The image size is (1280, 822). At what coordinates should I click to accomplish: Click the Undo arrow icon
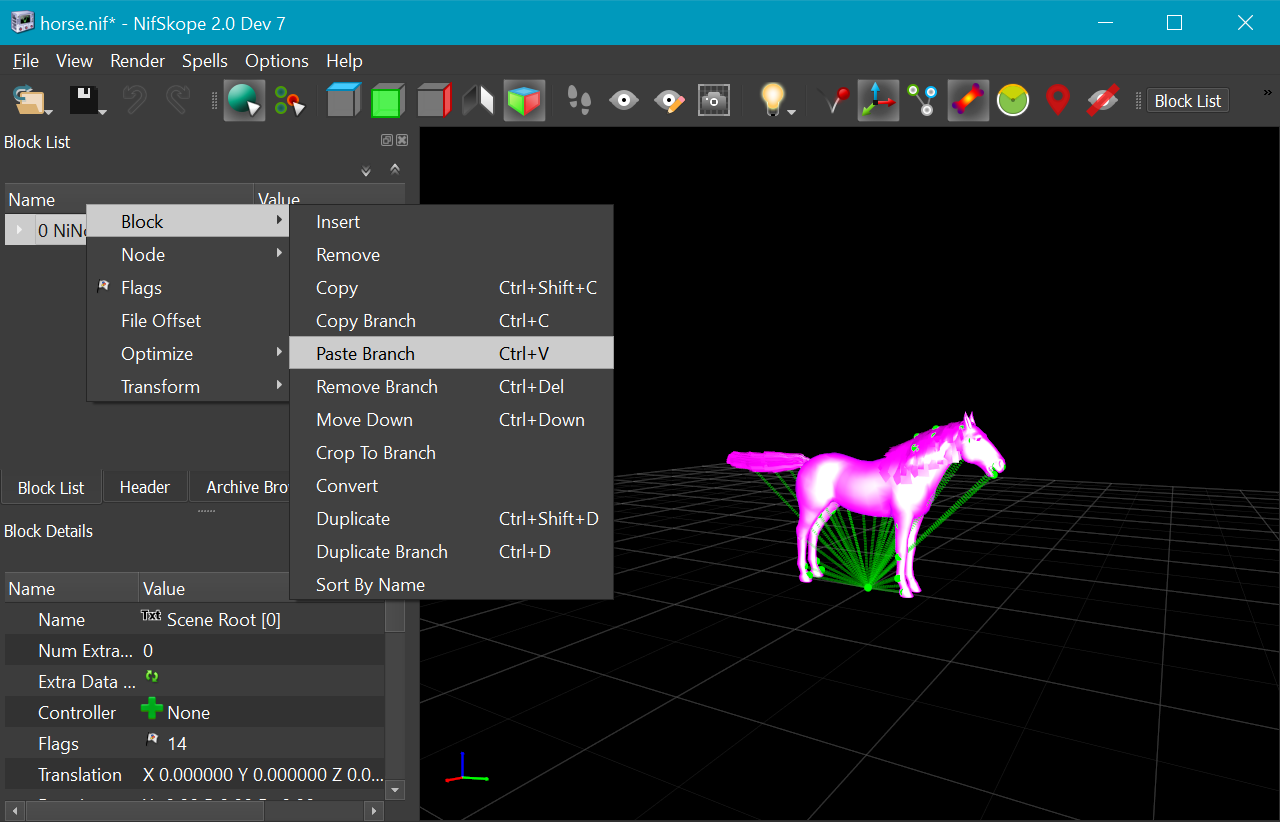[135, 100]
